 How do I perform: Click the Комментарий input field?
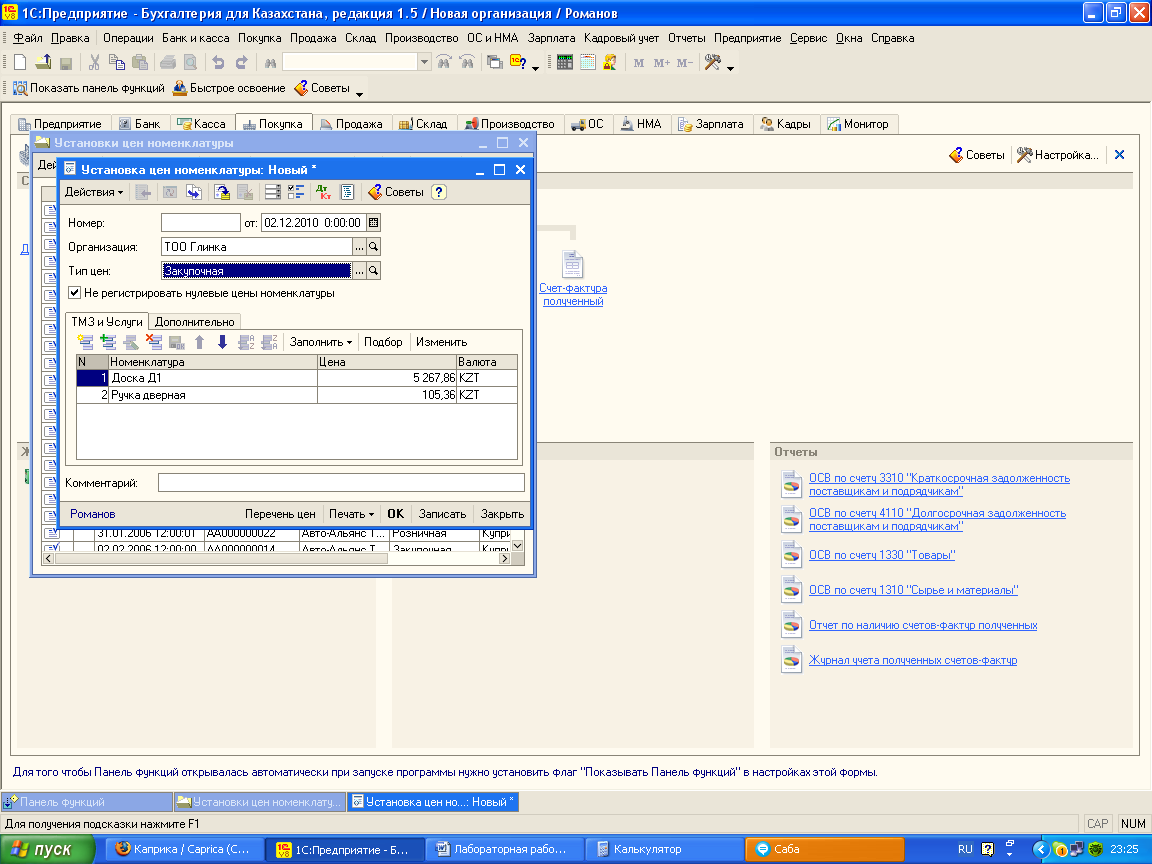coord(341,483)
